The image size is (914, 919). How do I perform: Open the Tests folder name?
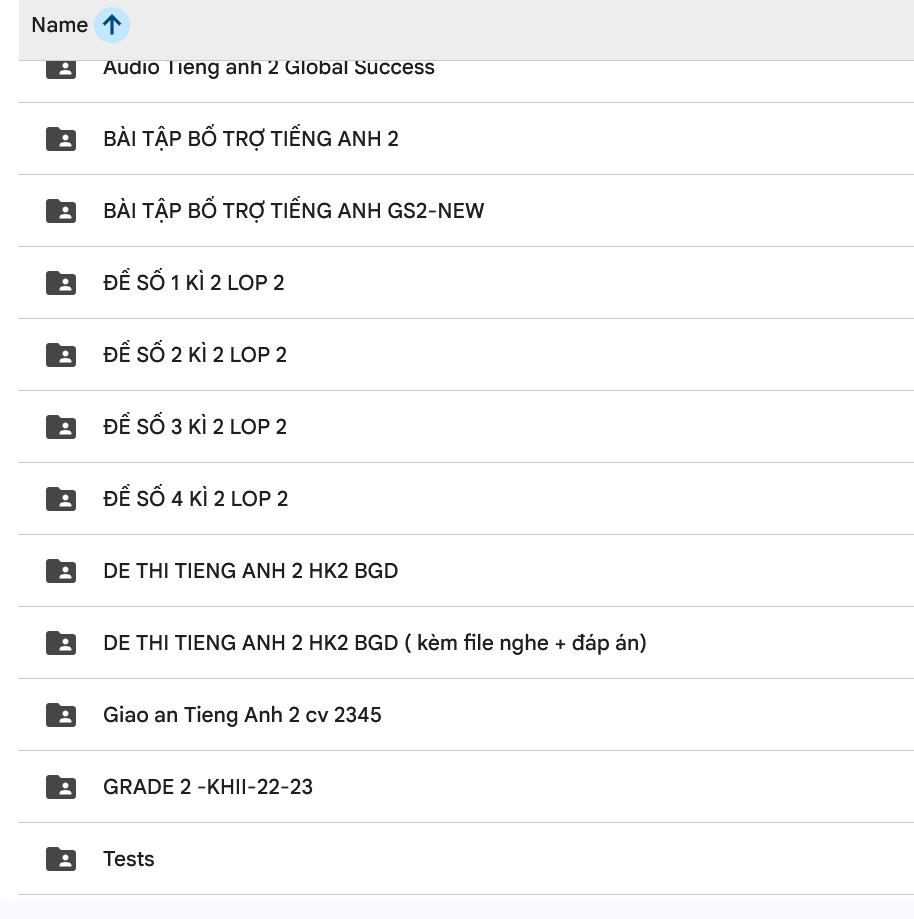(x=128, y=859)
